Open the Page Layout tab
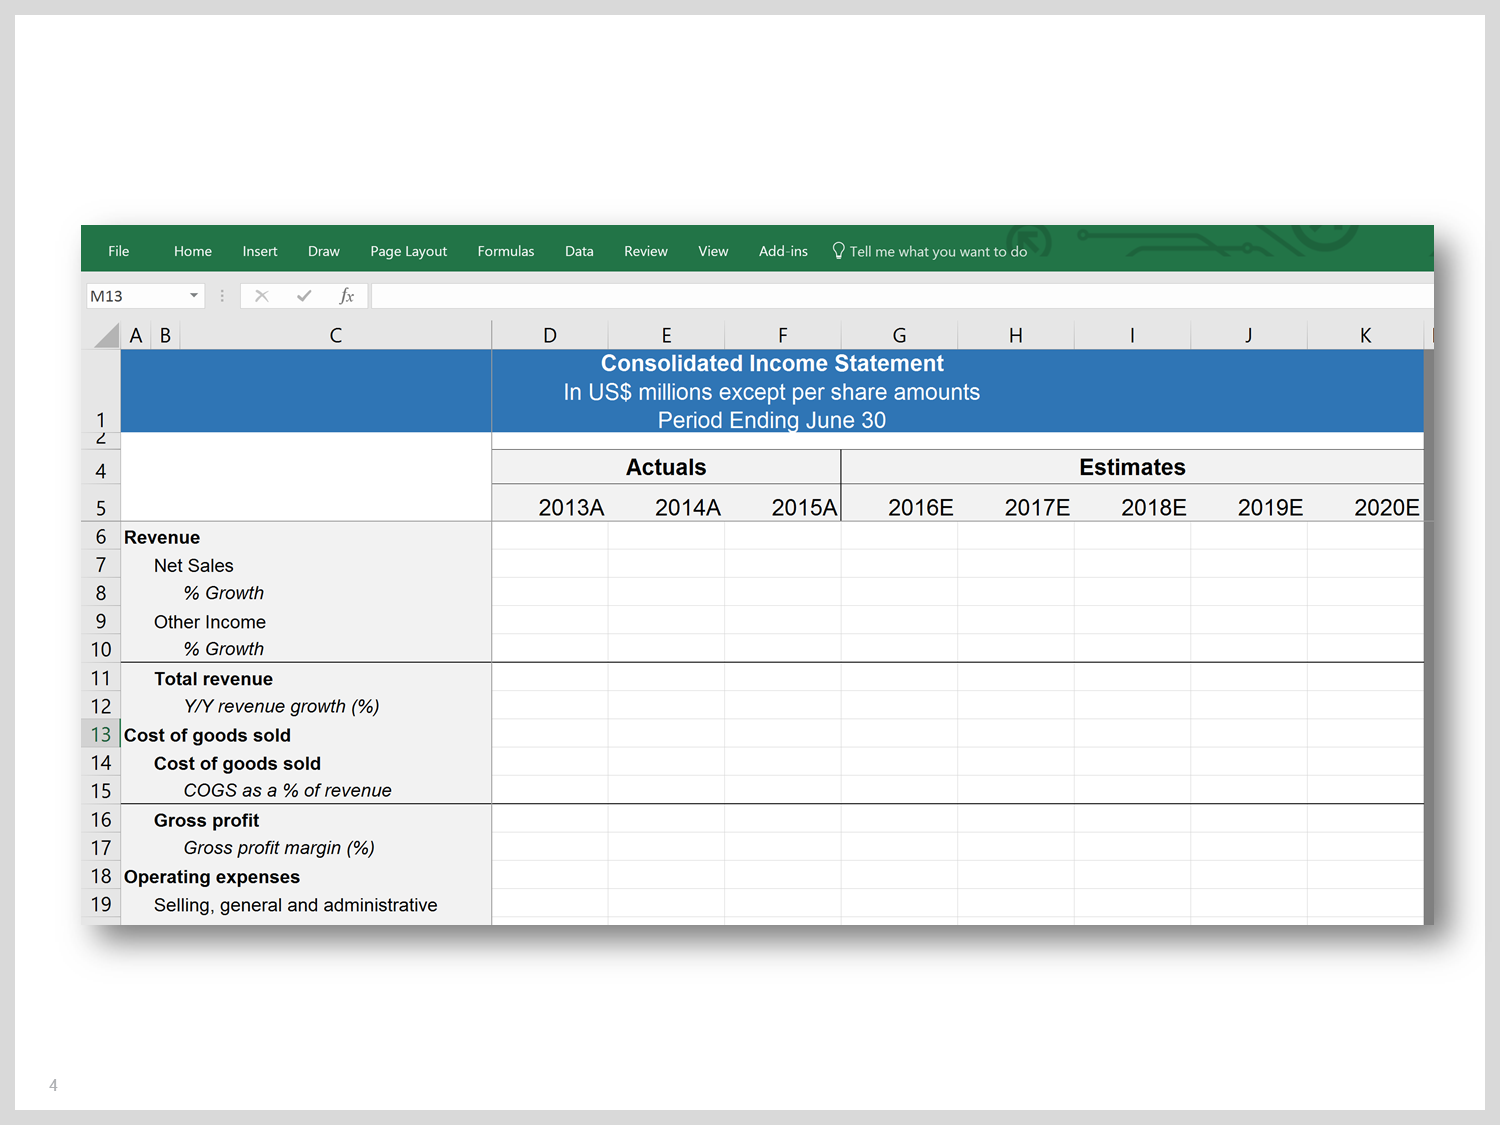Image resolution: width=1500 pixels, height=1125 pixels. (x=408, y=251)
